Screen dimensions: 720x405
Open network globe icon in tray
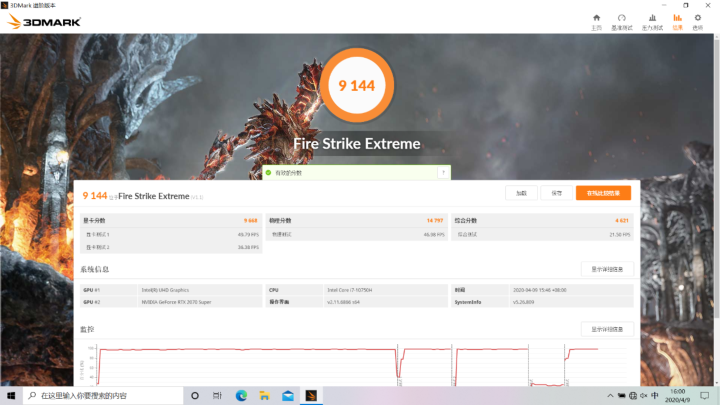(633, 395)
